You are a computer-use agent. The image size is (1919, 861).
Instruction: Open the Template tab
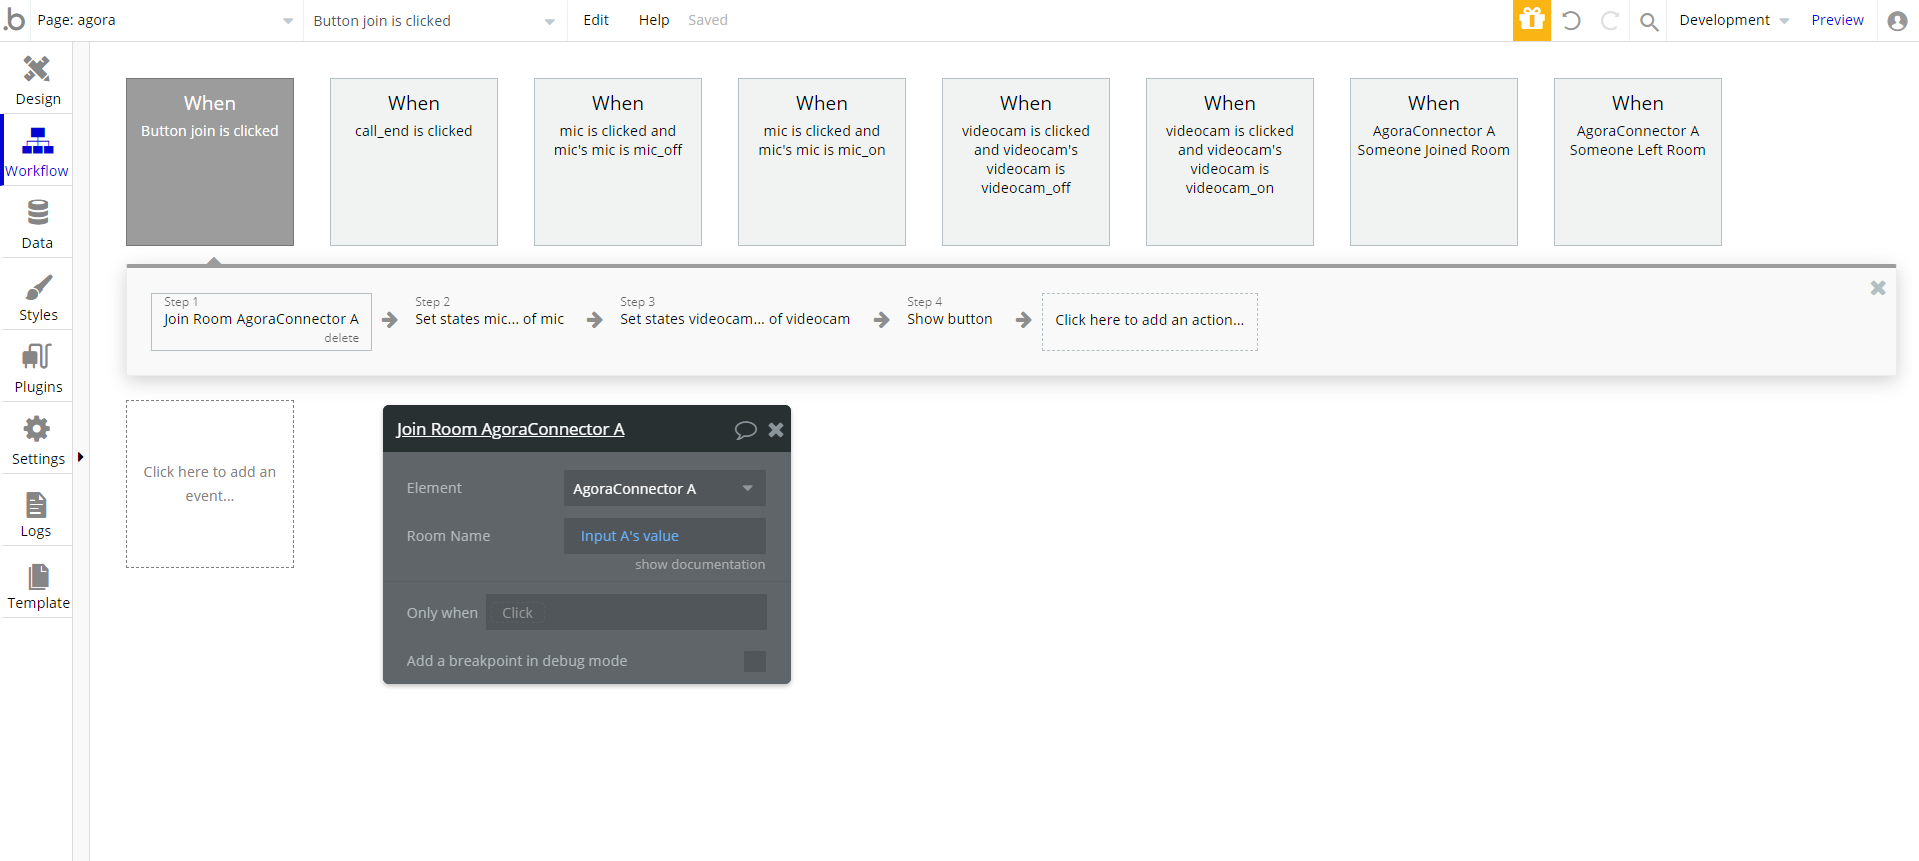(37, 584)
